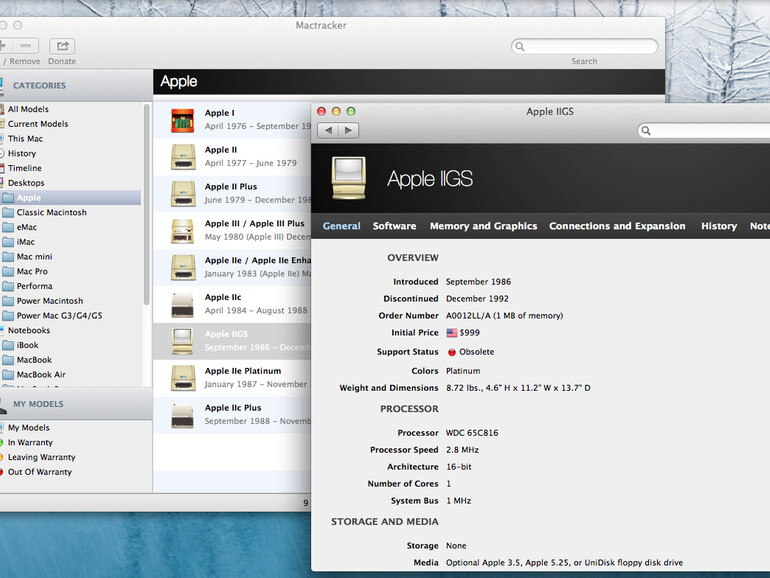Screen dimensions: 770x578
Task: Open History in Categories sidebar
Action: tap(22, 153)
